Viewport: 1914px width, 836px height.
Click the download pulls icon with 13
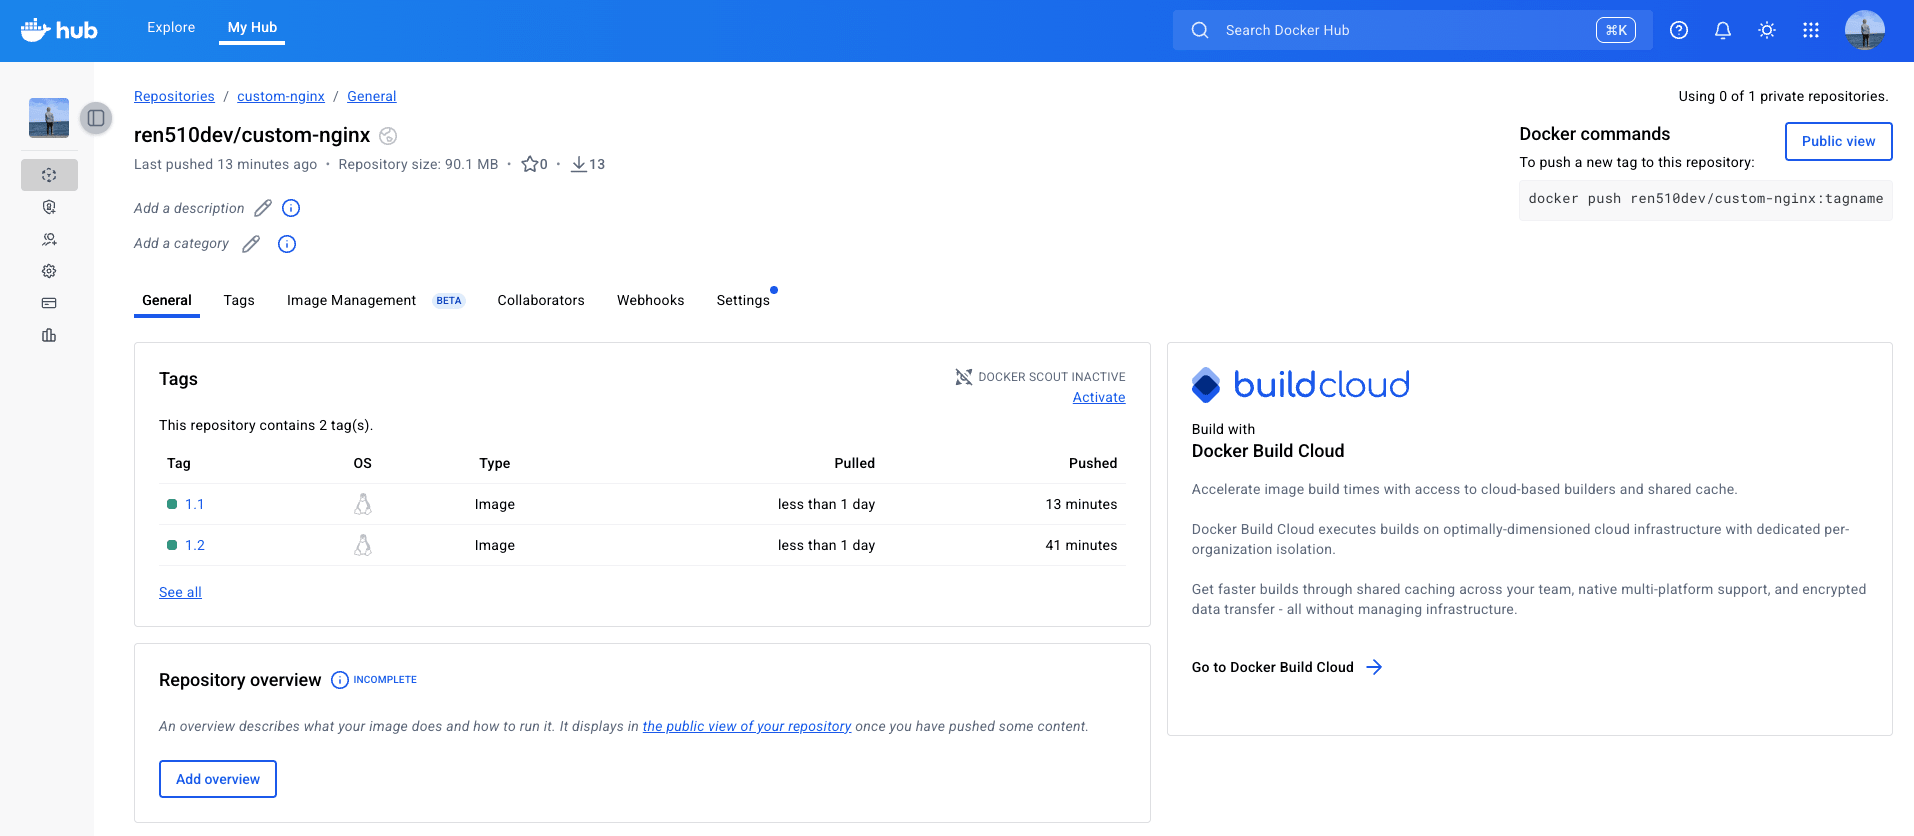(x=578, y=164)
